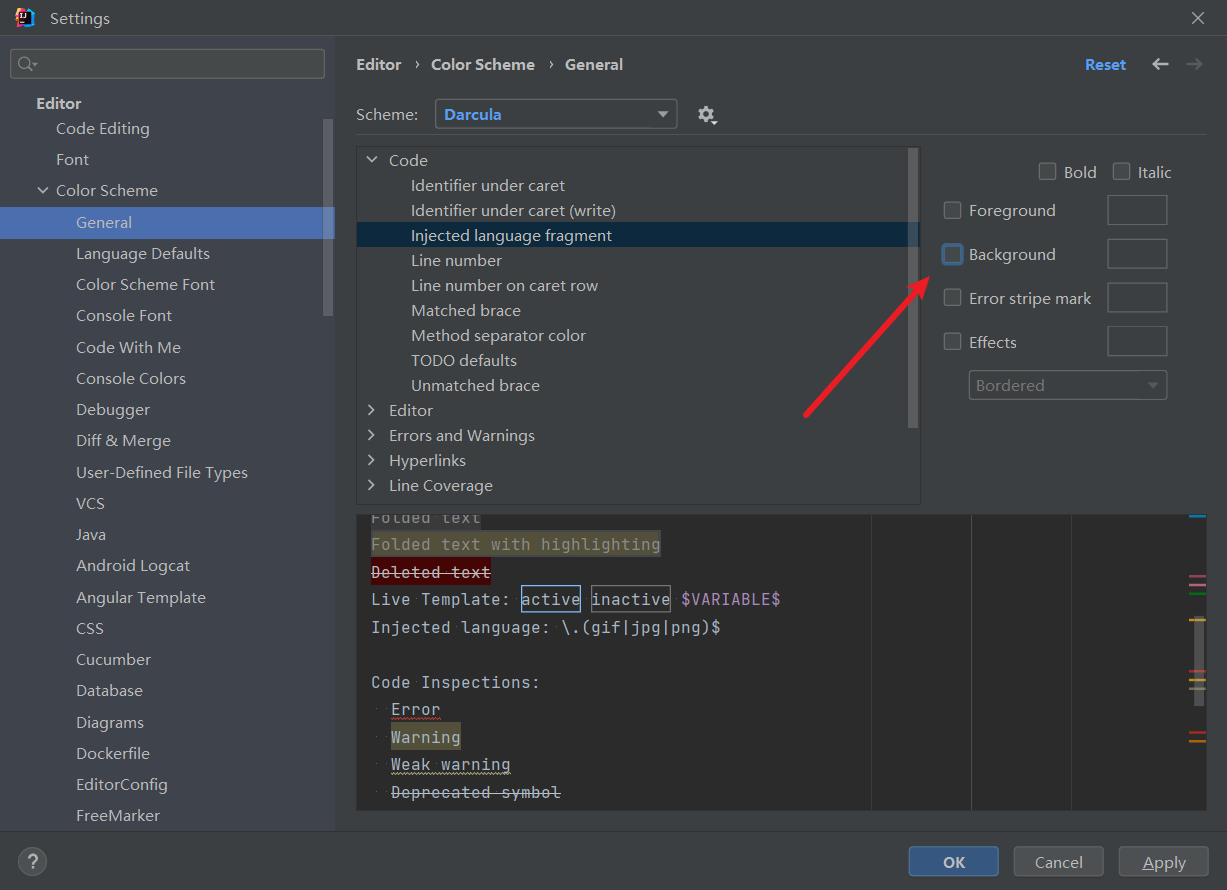Select the Matched brace item
The width and height of the screenshot is (1227, 890).
click(x=466, y=310)
